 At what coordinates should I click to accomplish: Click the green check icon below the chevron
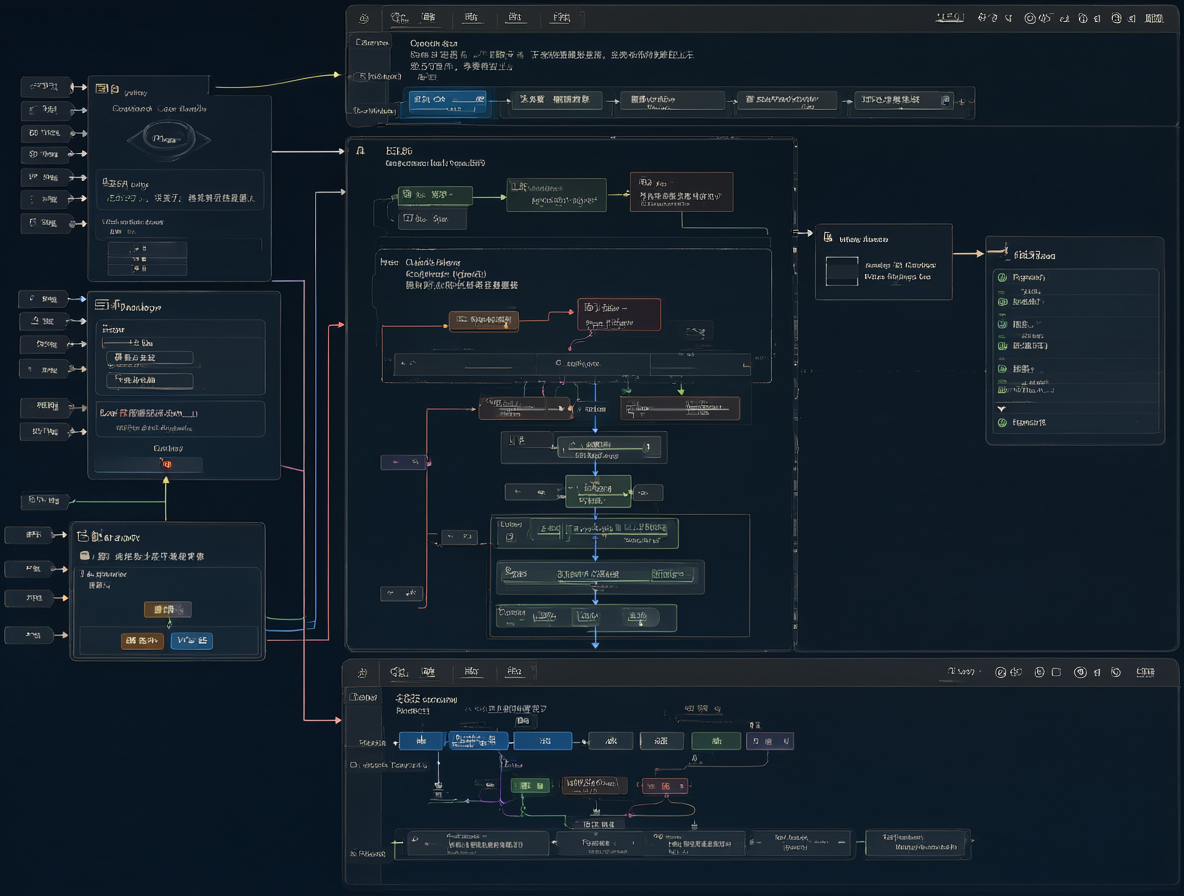[x=1003, y=423]
